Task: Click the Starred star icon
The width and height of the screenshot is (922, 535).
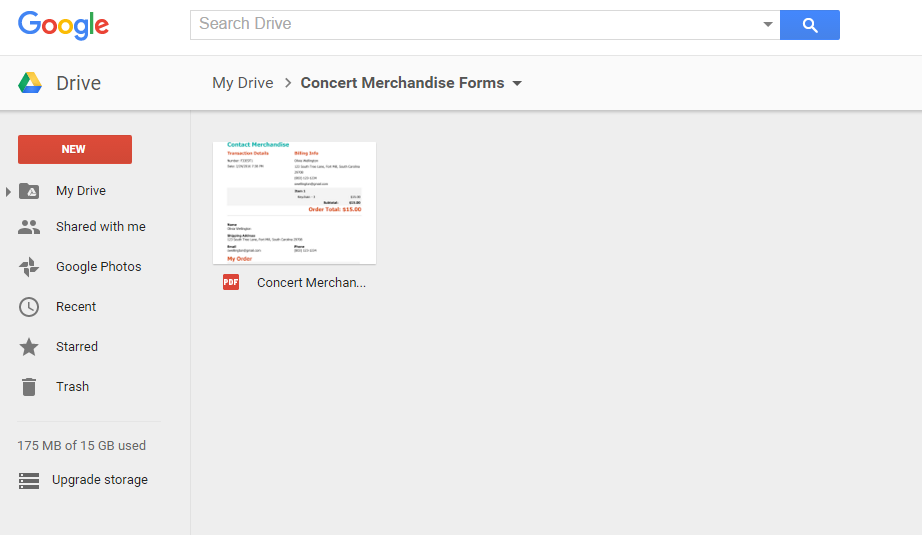Action: coord(29,347)
